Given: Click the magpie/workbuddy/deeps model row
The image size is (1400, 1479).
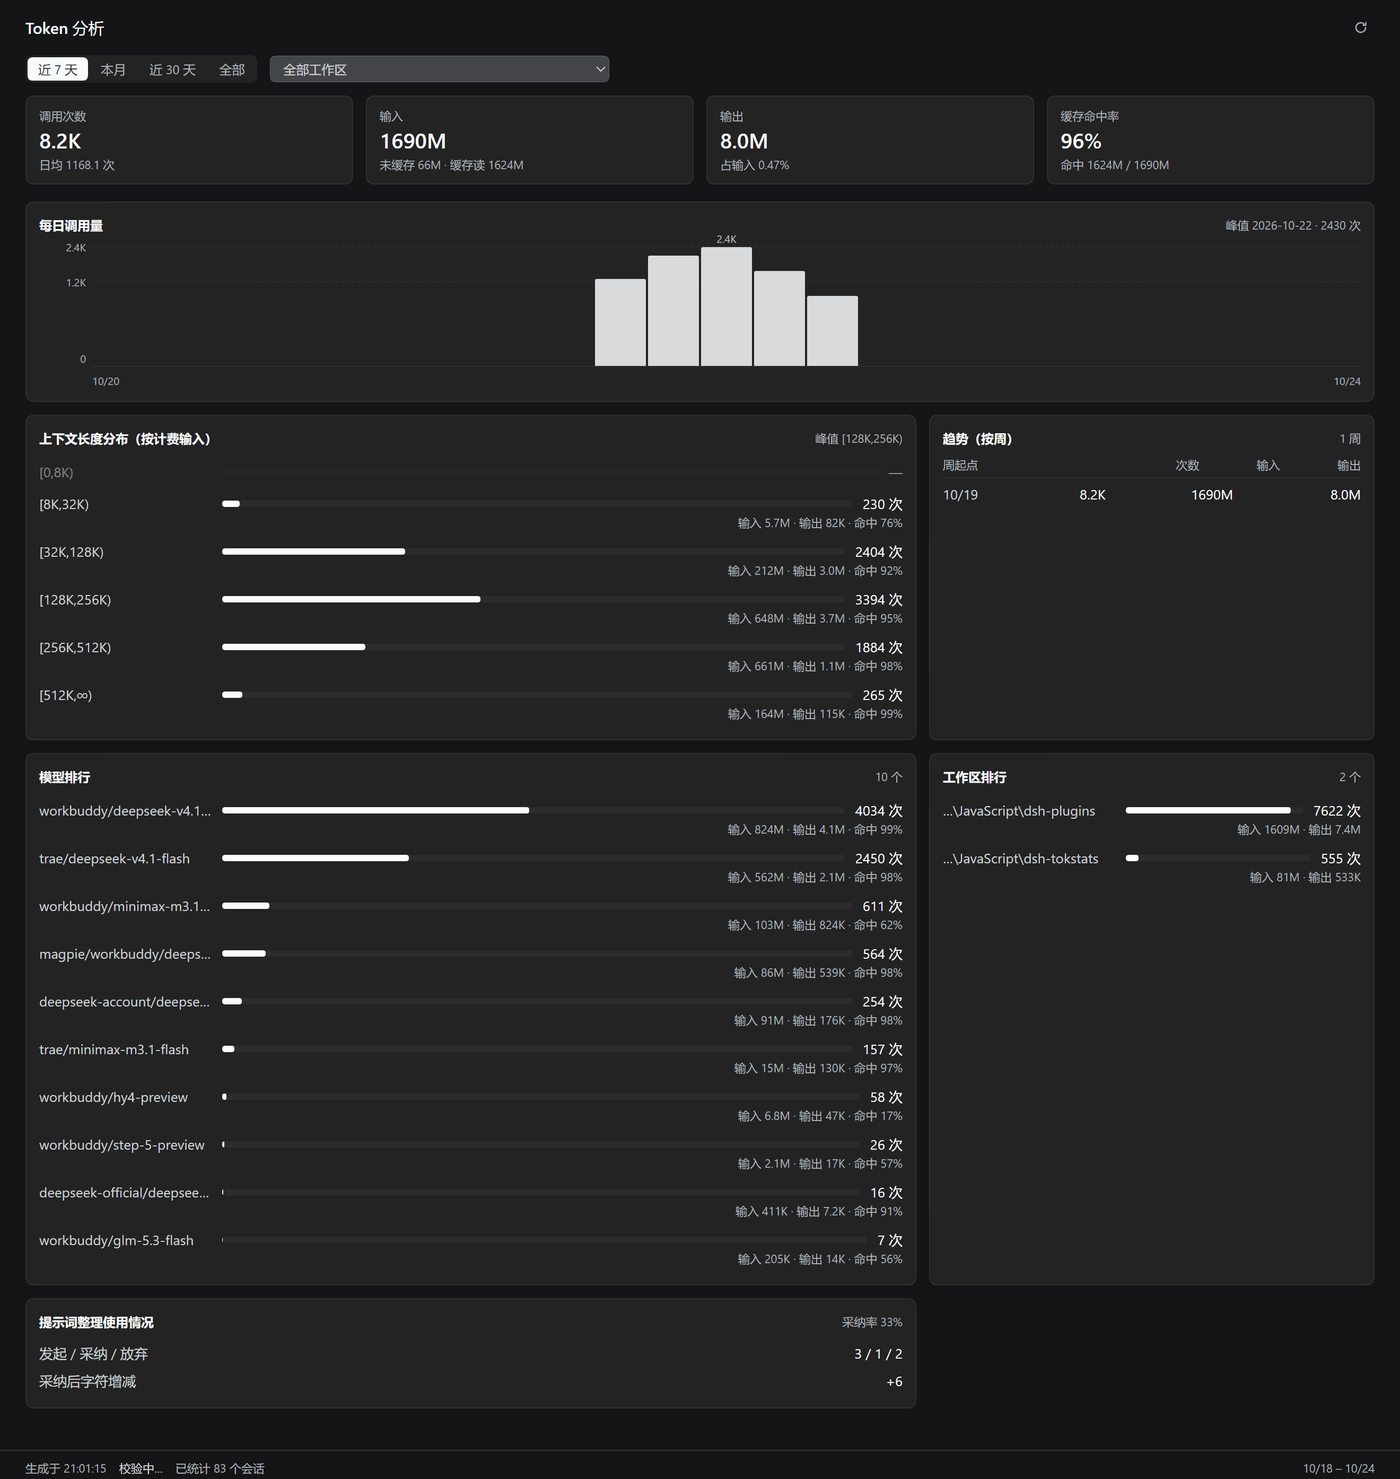Looking at the screenshot, I should [x=470, y=963].
